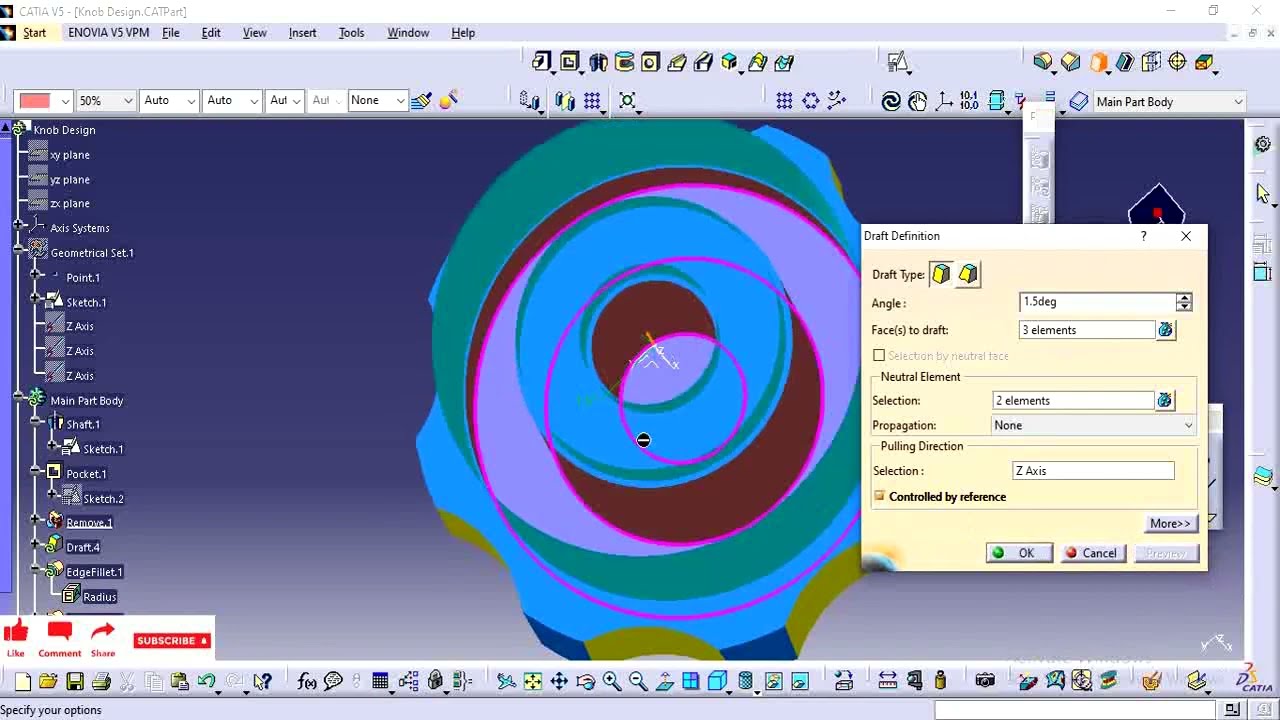Open the Start menu
The height and width of the screenshot is (720, 1280).
pos(34,32)
